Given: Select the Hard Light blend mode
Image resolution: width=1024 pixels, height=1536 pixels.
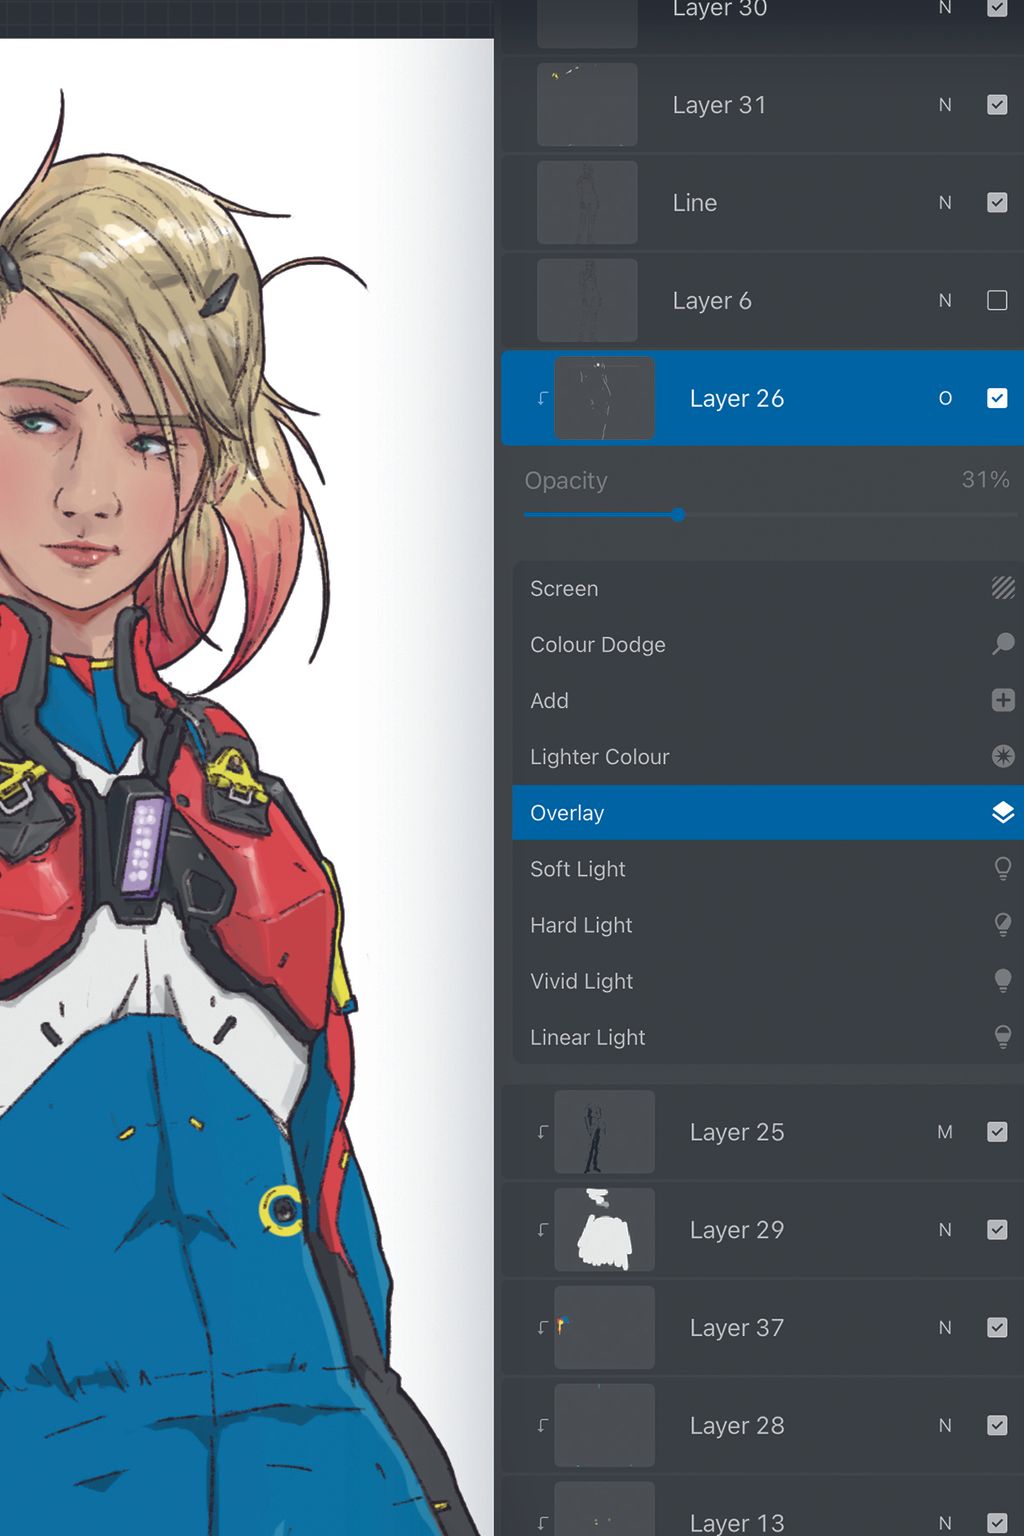Looking at the screenshot, I should 581,925.
